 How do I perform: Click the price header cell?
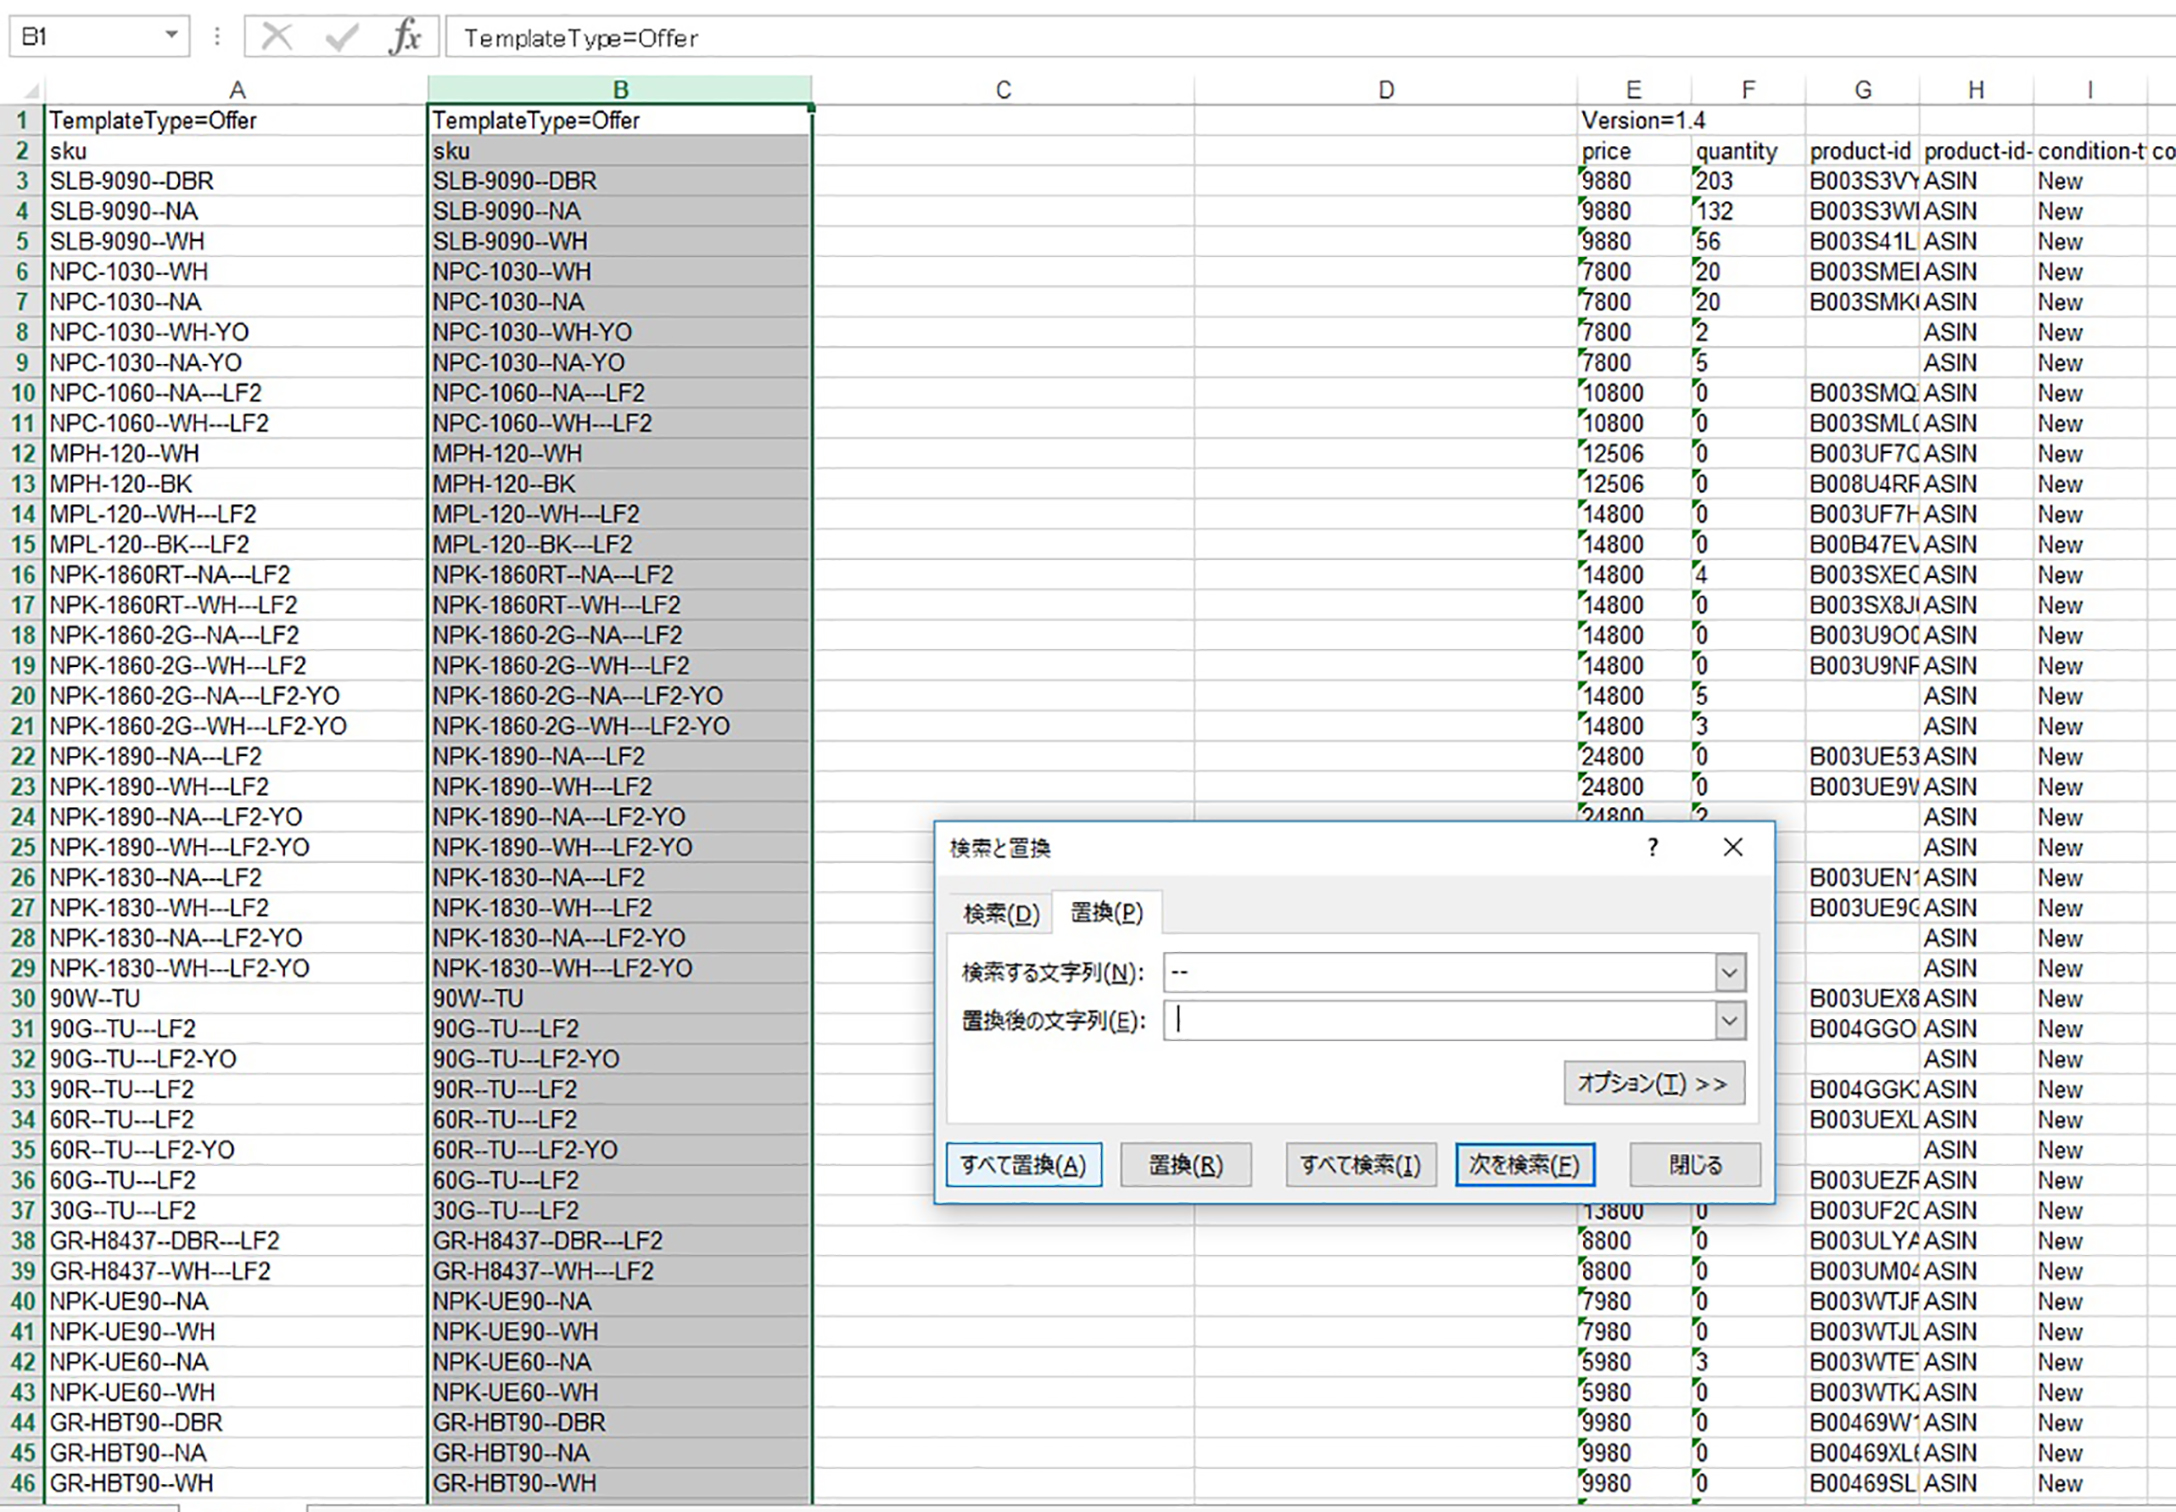[1634, 151]
